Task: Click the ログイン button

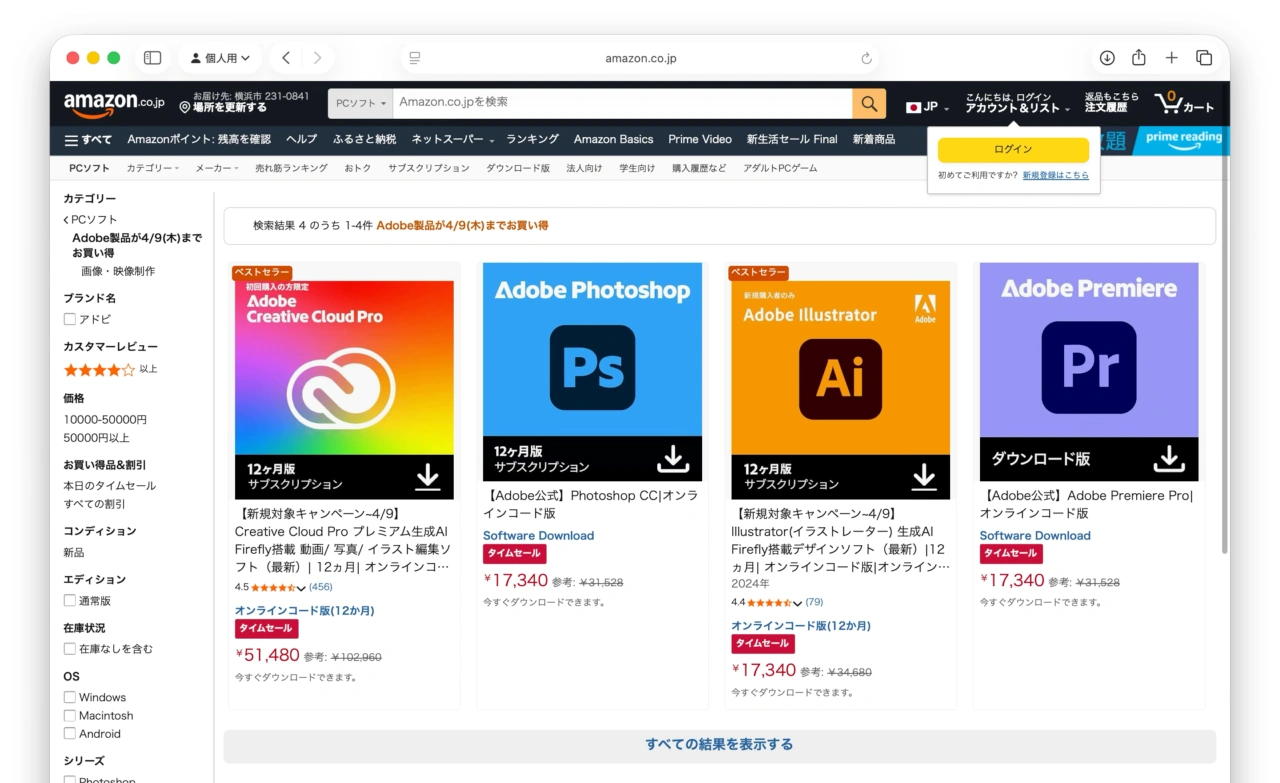Action: 1014,149
